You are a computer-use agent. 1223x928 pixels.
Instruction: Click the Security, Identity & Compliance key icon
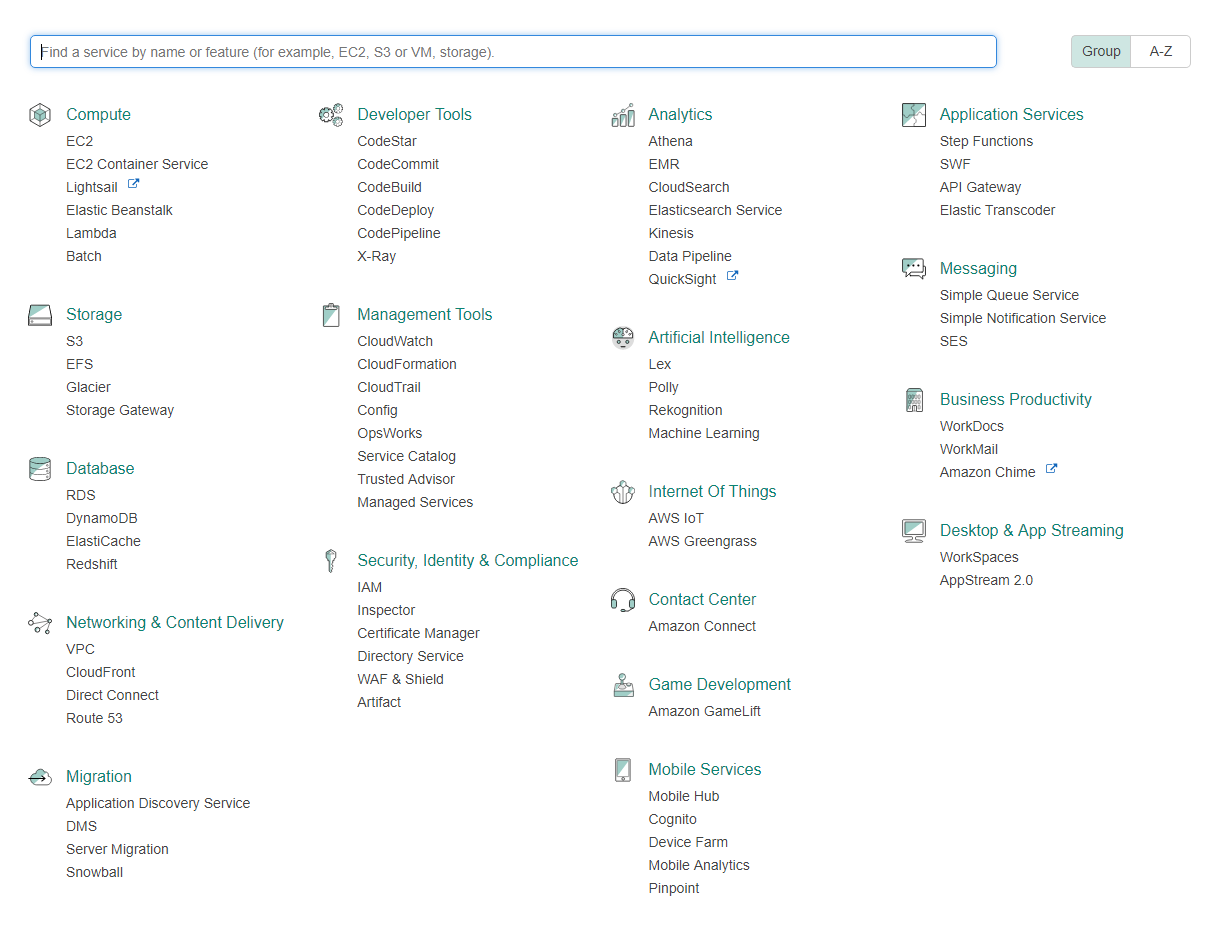point(331,561)
